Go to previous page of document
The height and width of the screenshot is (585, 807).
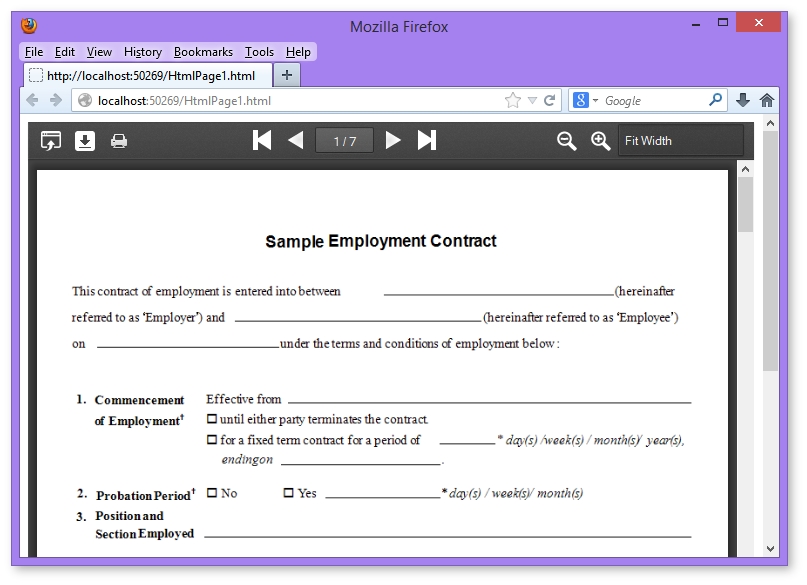[295, 140]
